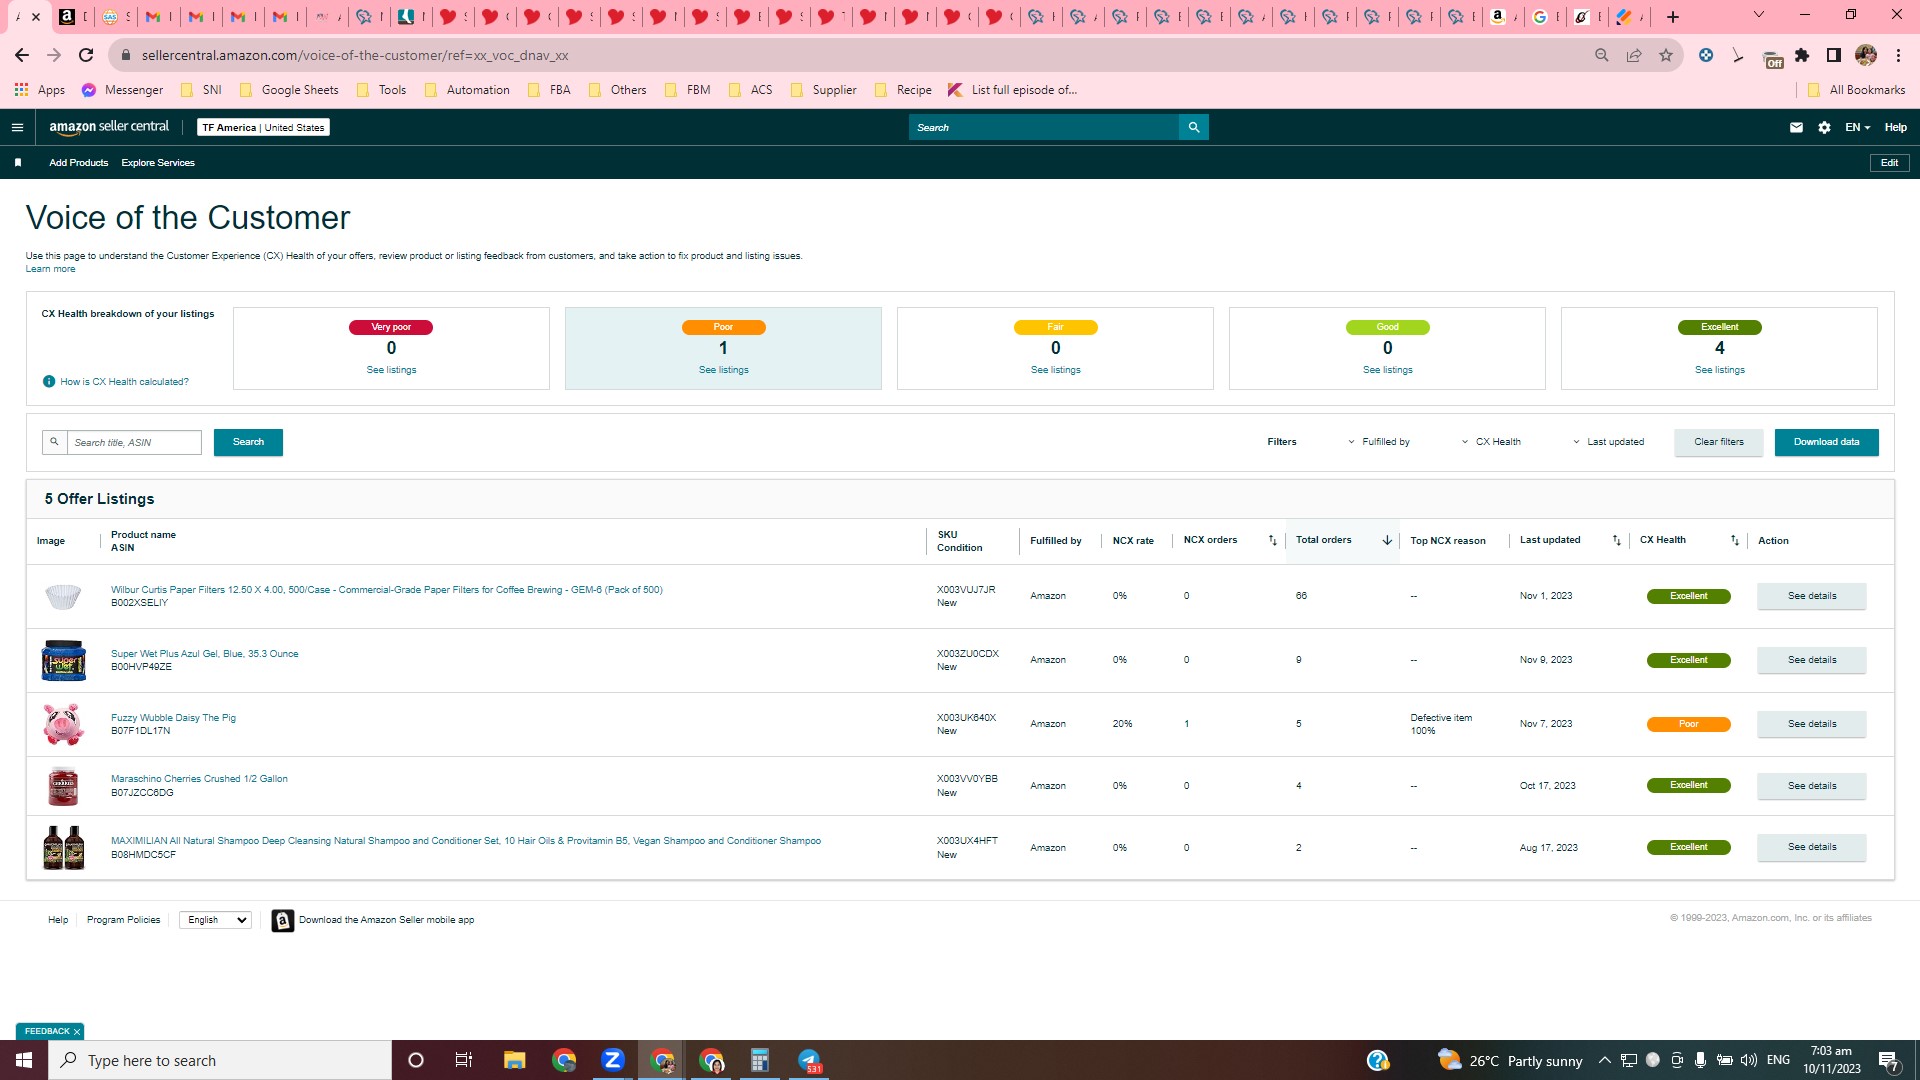Open the EN language dropdown in header
The image size is (1920, 1080).
coord(1857,127)
